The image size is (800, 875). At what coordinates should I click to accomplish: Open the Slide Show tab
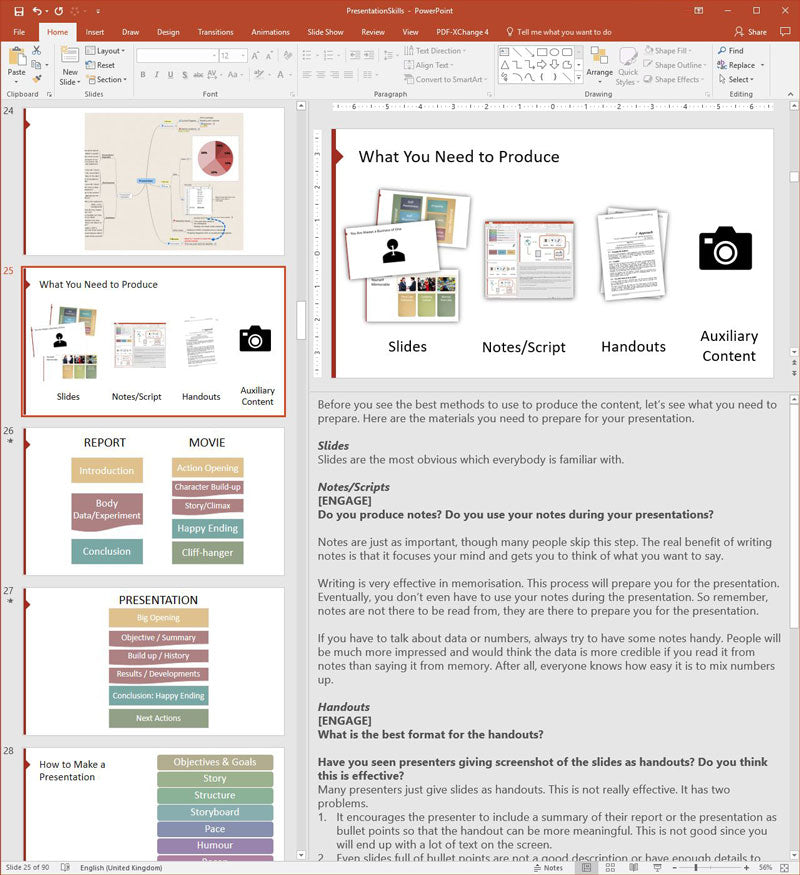325,32
